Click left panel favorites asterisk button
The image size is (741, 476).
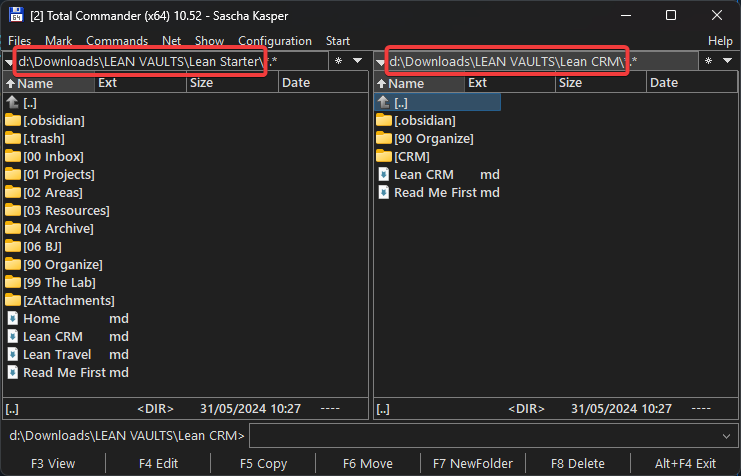click(x=338, y=61)
